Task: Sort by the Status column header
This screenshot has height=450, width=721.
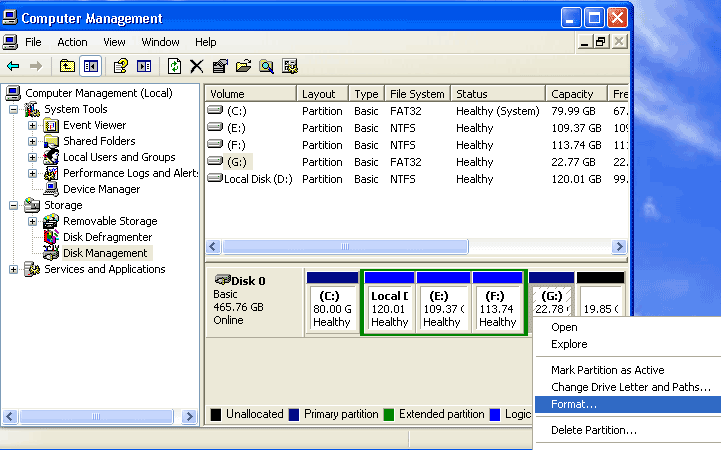Action: 498,94
